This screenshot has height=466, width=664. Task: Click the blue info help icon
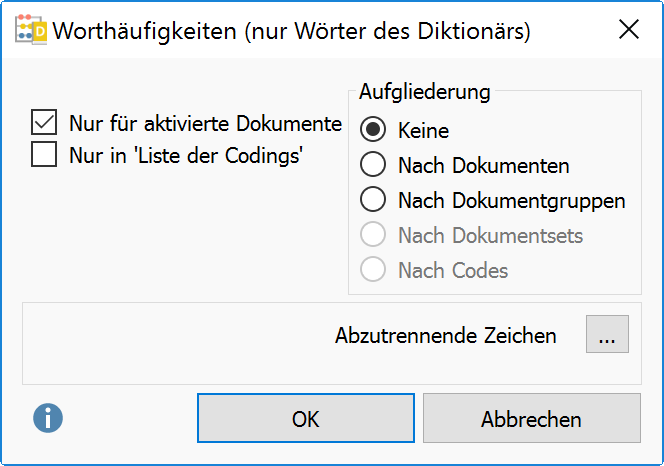(x=47, y=418)
